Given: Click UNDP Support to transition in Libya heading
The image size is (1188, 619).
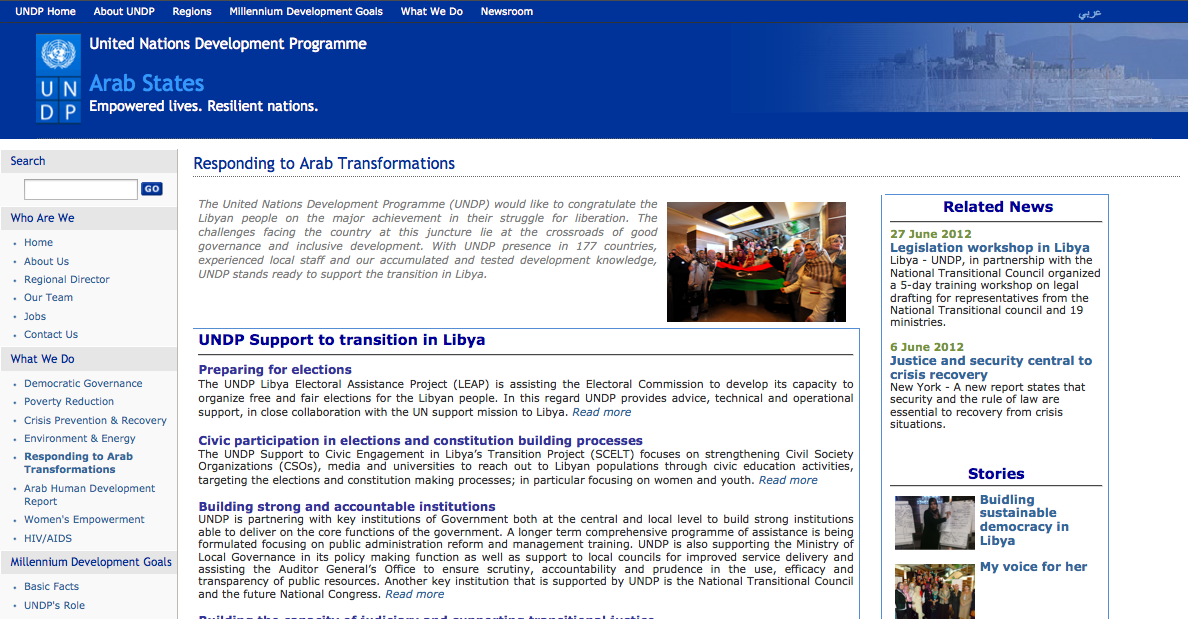Looking at the screenshot, I should coord(342,340).
